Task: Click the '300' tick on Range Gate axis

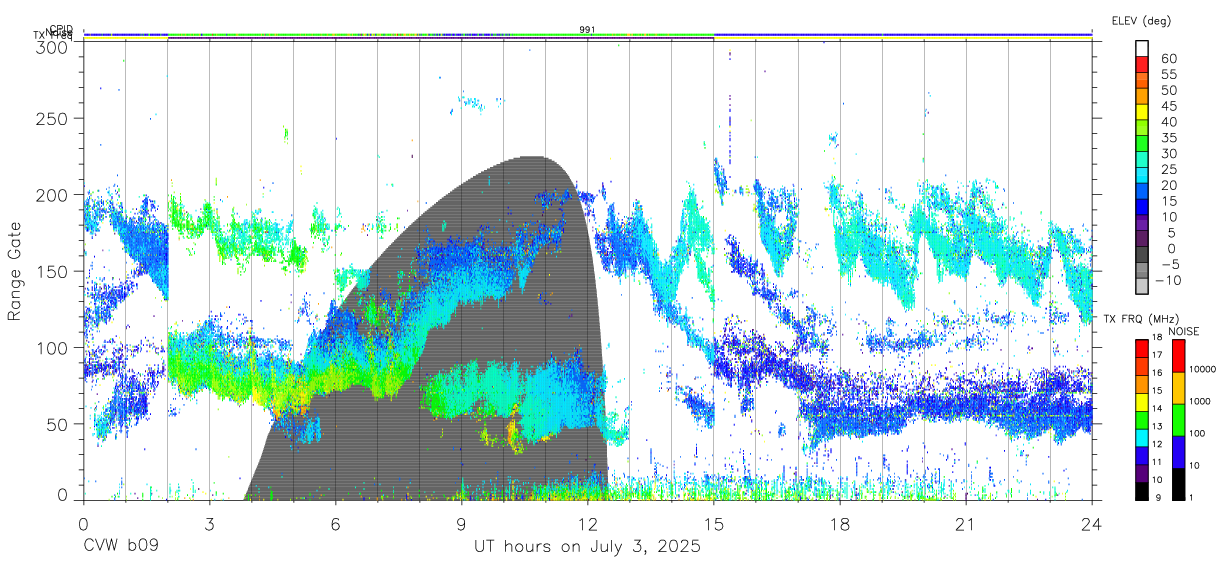Action: tap(52, 46)
